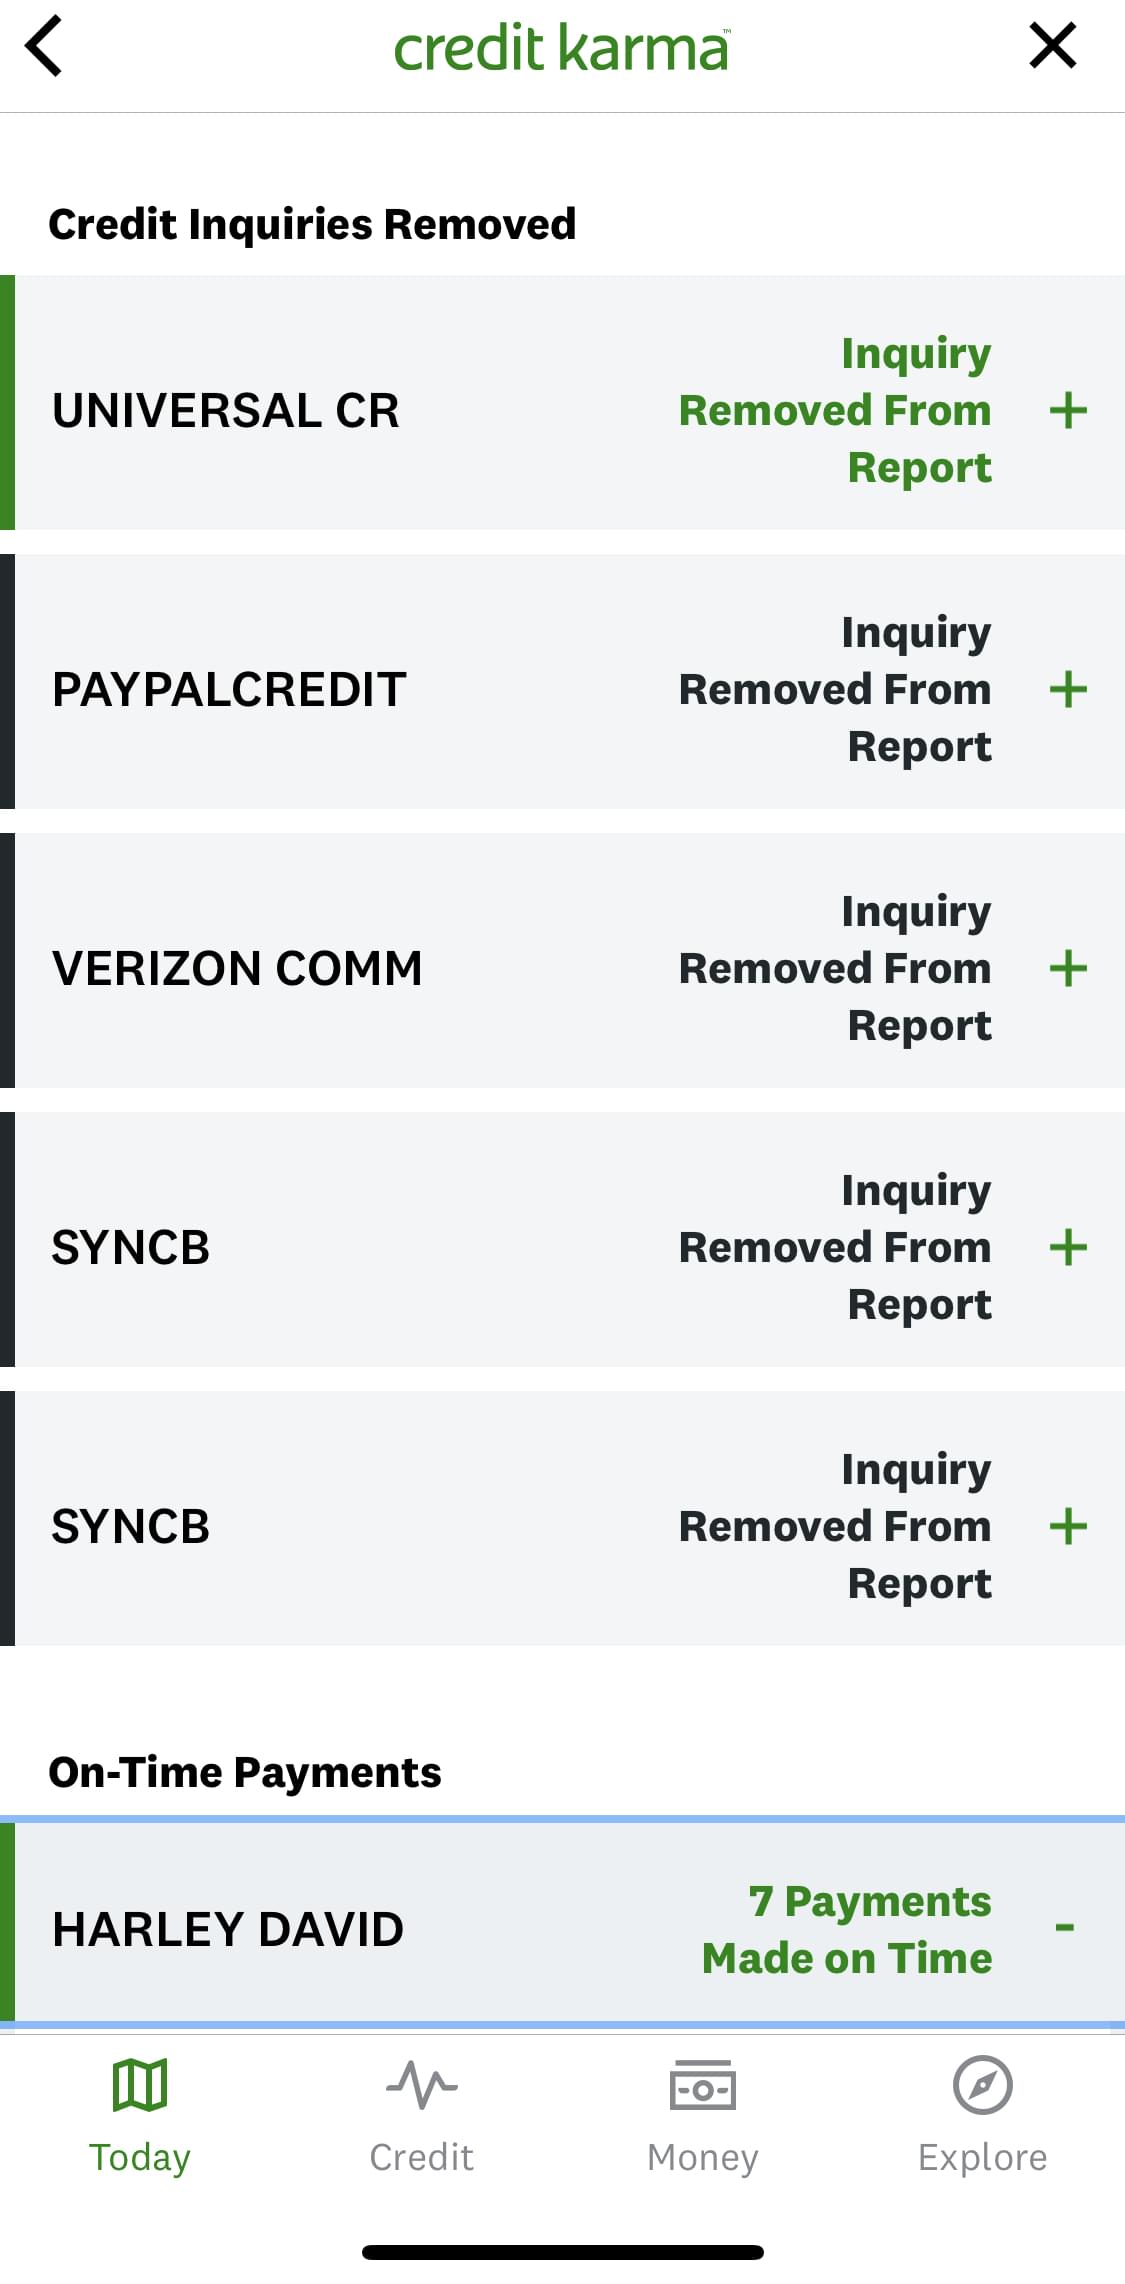The width and height of the screenshot is (1125, 2284).
Task: Select the PAYPALCREDIT row name
Action: tap(229, 689)
